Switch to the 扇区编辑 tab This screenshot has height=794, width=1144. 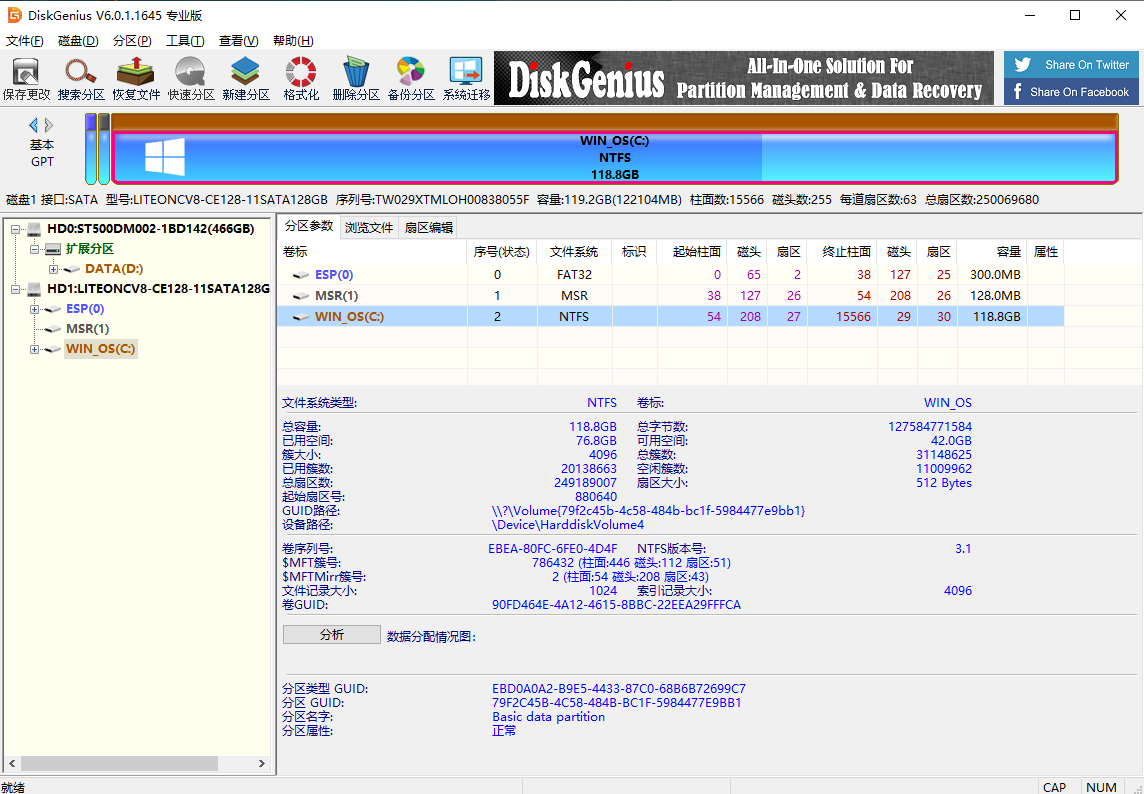428,227
